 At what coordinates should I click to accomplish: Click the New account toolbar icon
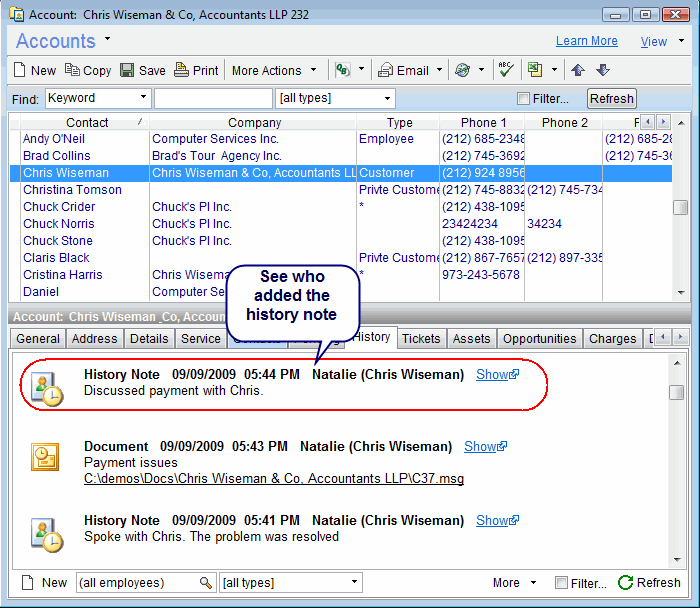click(x=20, y=71)
